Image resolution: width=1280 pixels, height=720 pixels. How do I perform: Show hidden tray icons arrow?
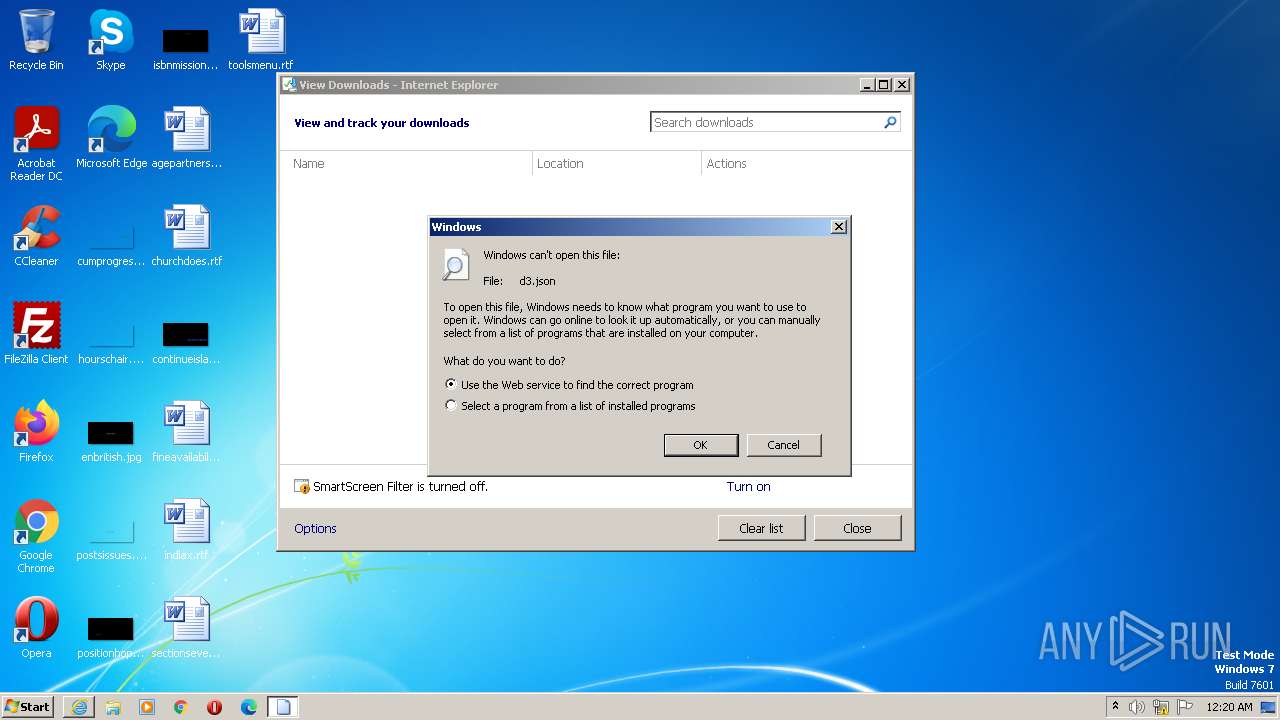pyautogui.click(x=1116, y=706)
